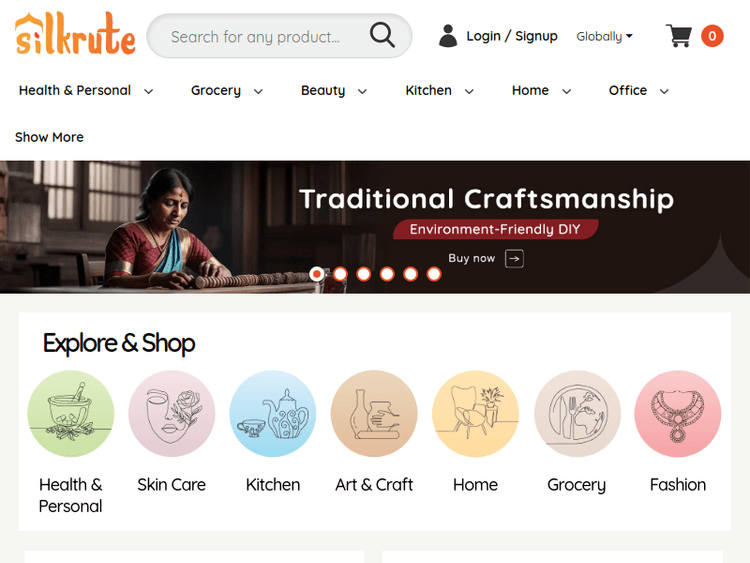Click the Buy now arrow icon

(514, 259)
